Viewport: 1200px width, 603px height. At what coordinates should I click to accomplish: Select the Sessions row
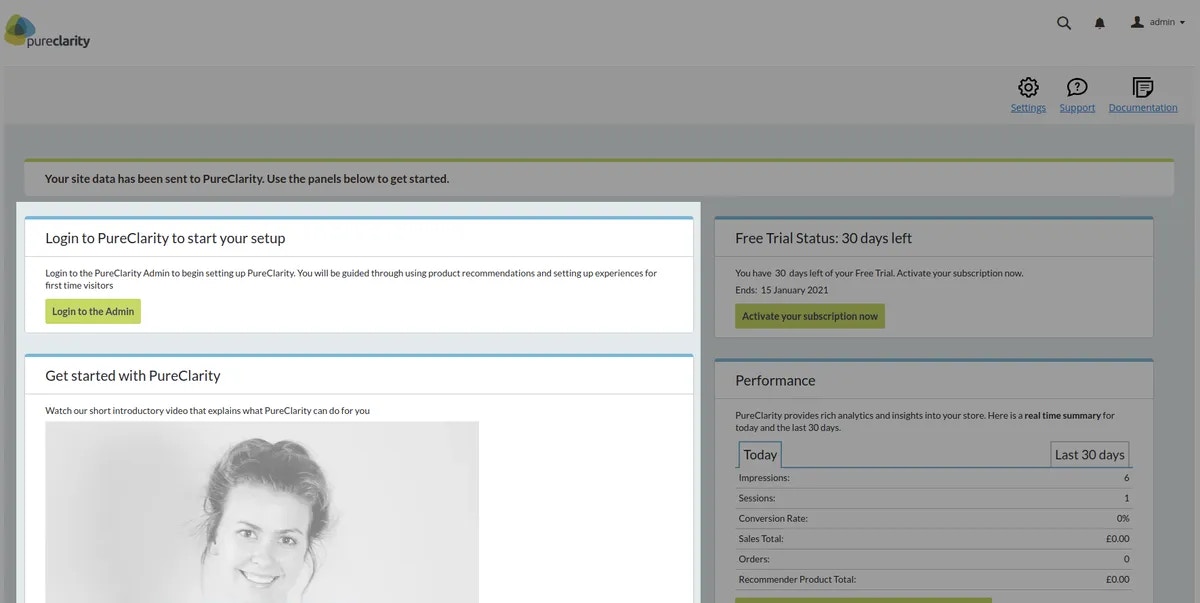coord(934,498)
